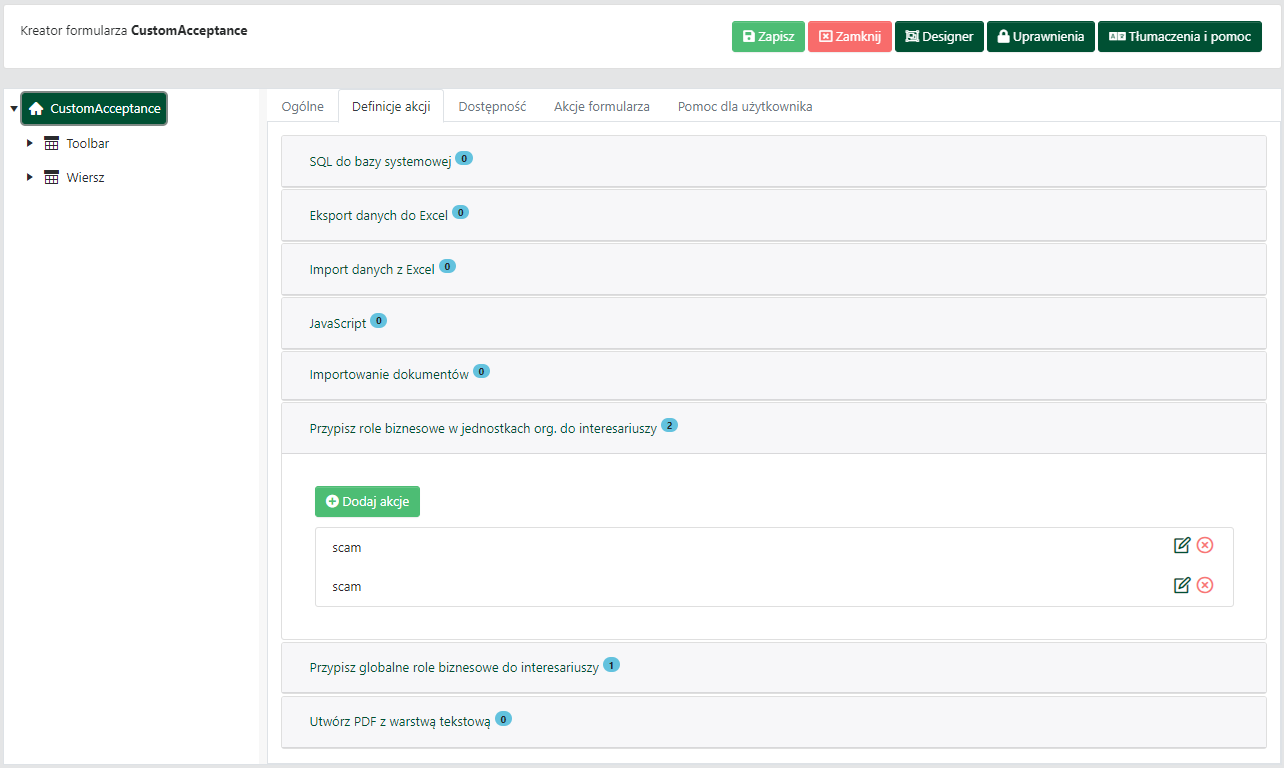This screenshot has width=1284, height=768.
Task: Delete the second scam action
Action: pos(1205,585)
